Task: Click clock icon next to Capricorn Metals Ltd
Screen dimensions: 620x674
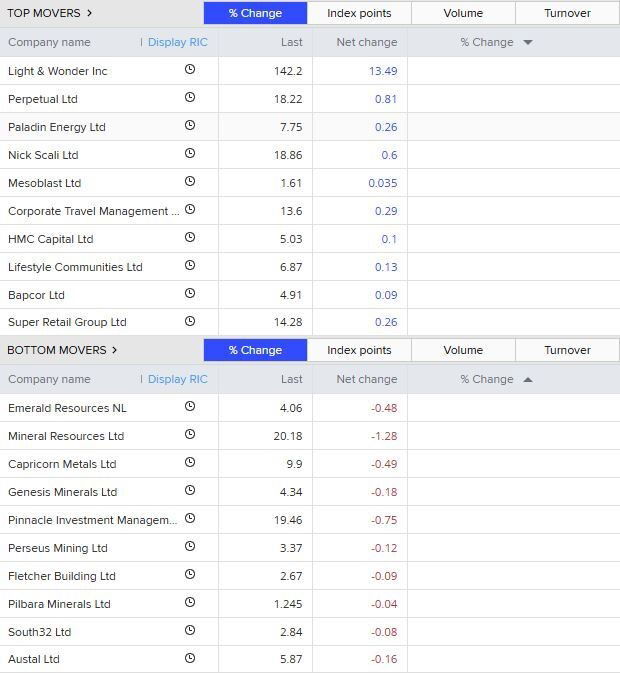Action: 190,462
